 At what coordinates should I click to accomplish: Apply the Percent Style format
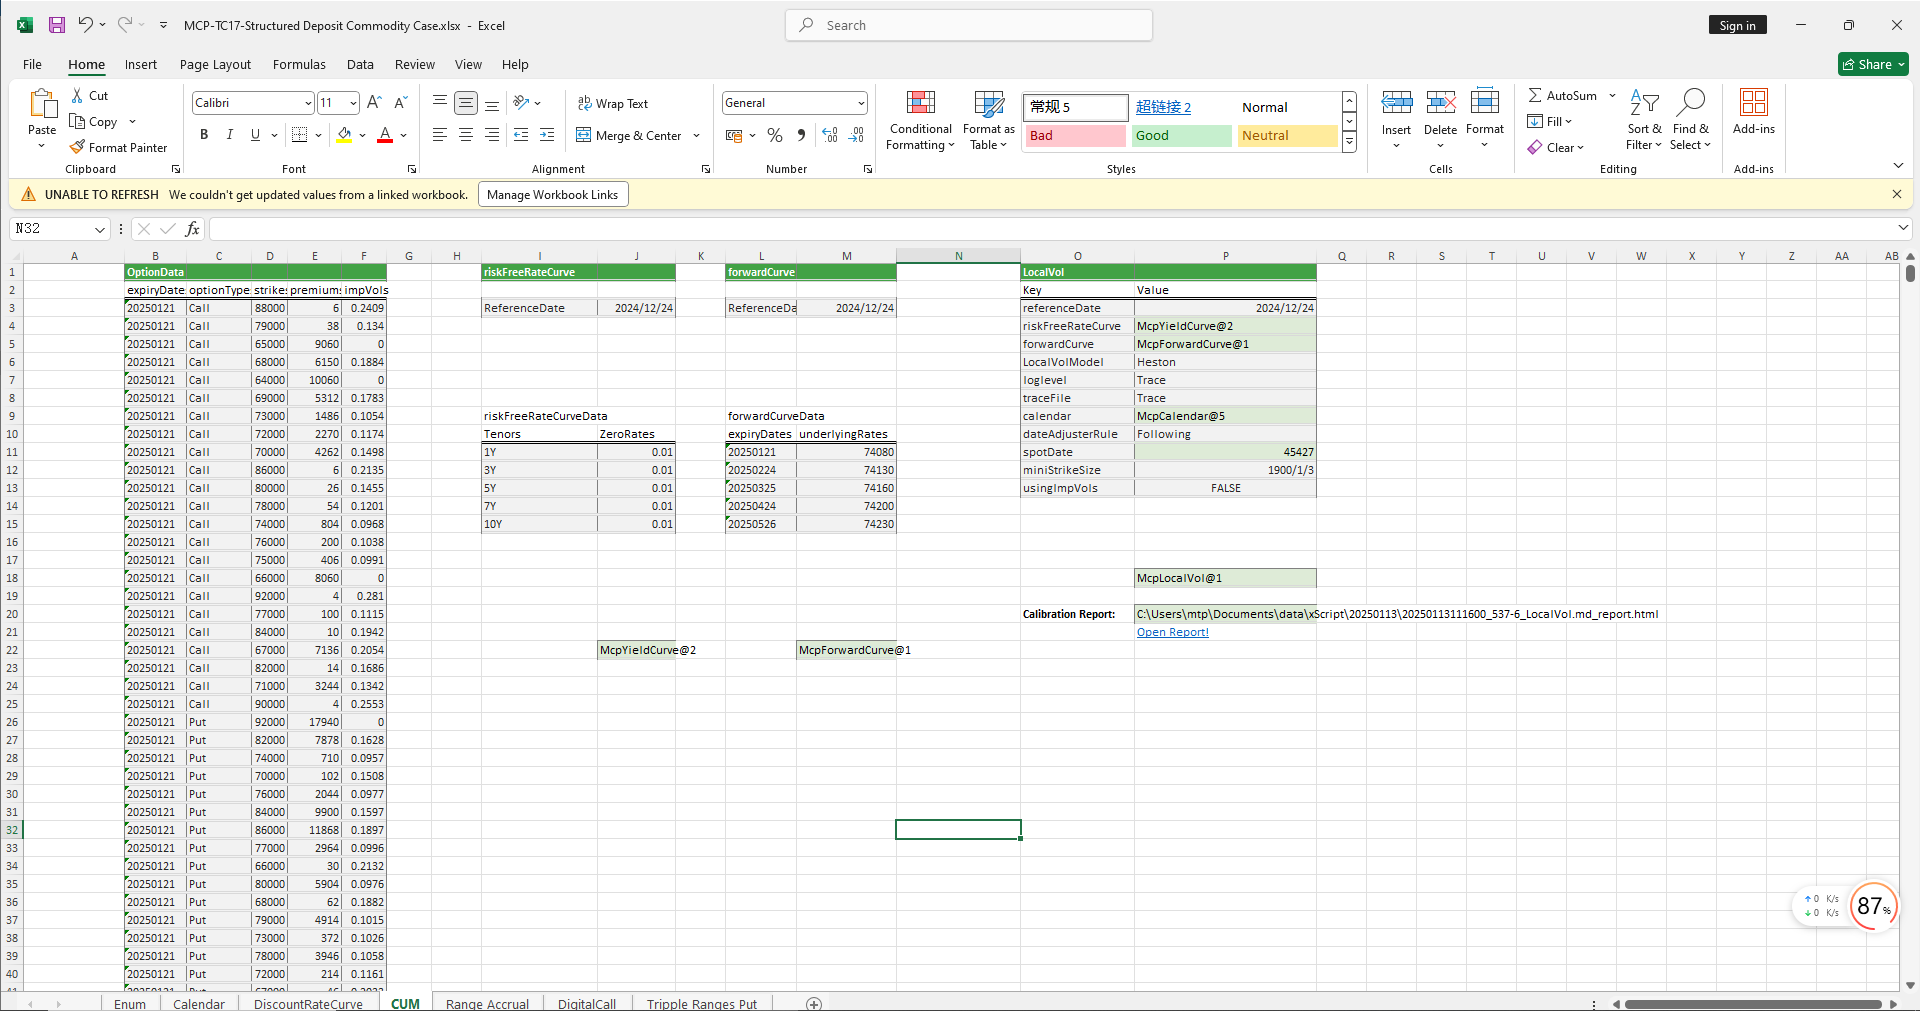775,135
